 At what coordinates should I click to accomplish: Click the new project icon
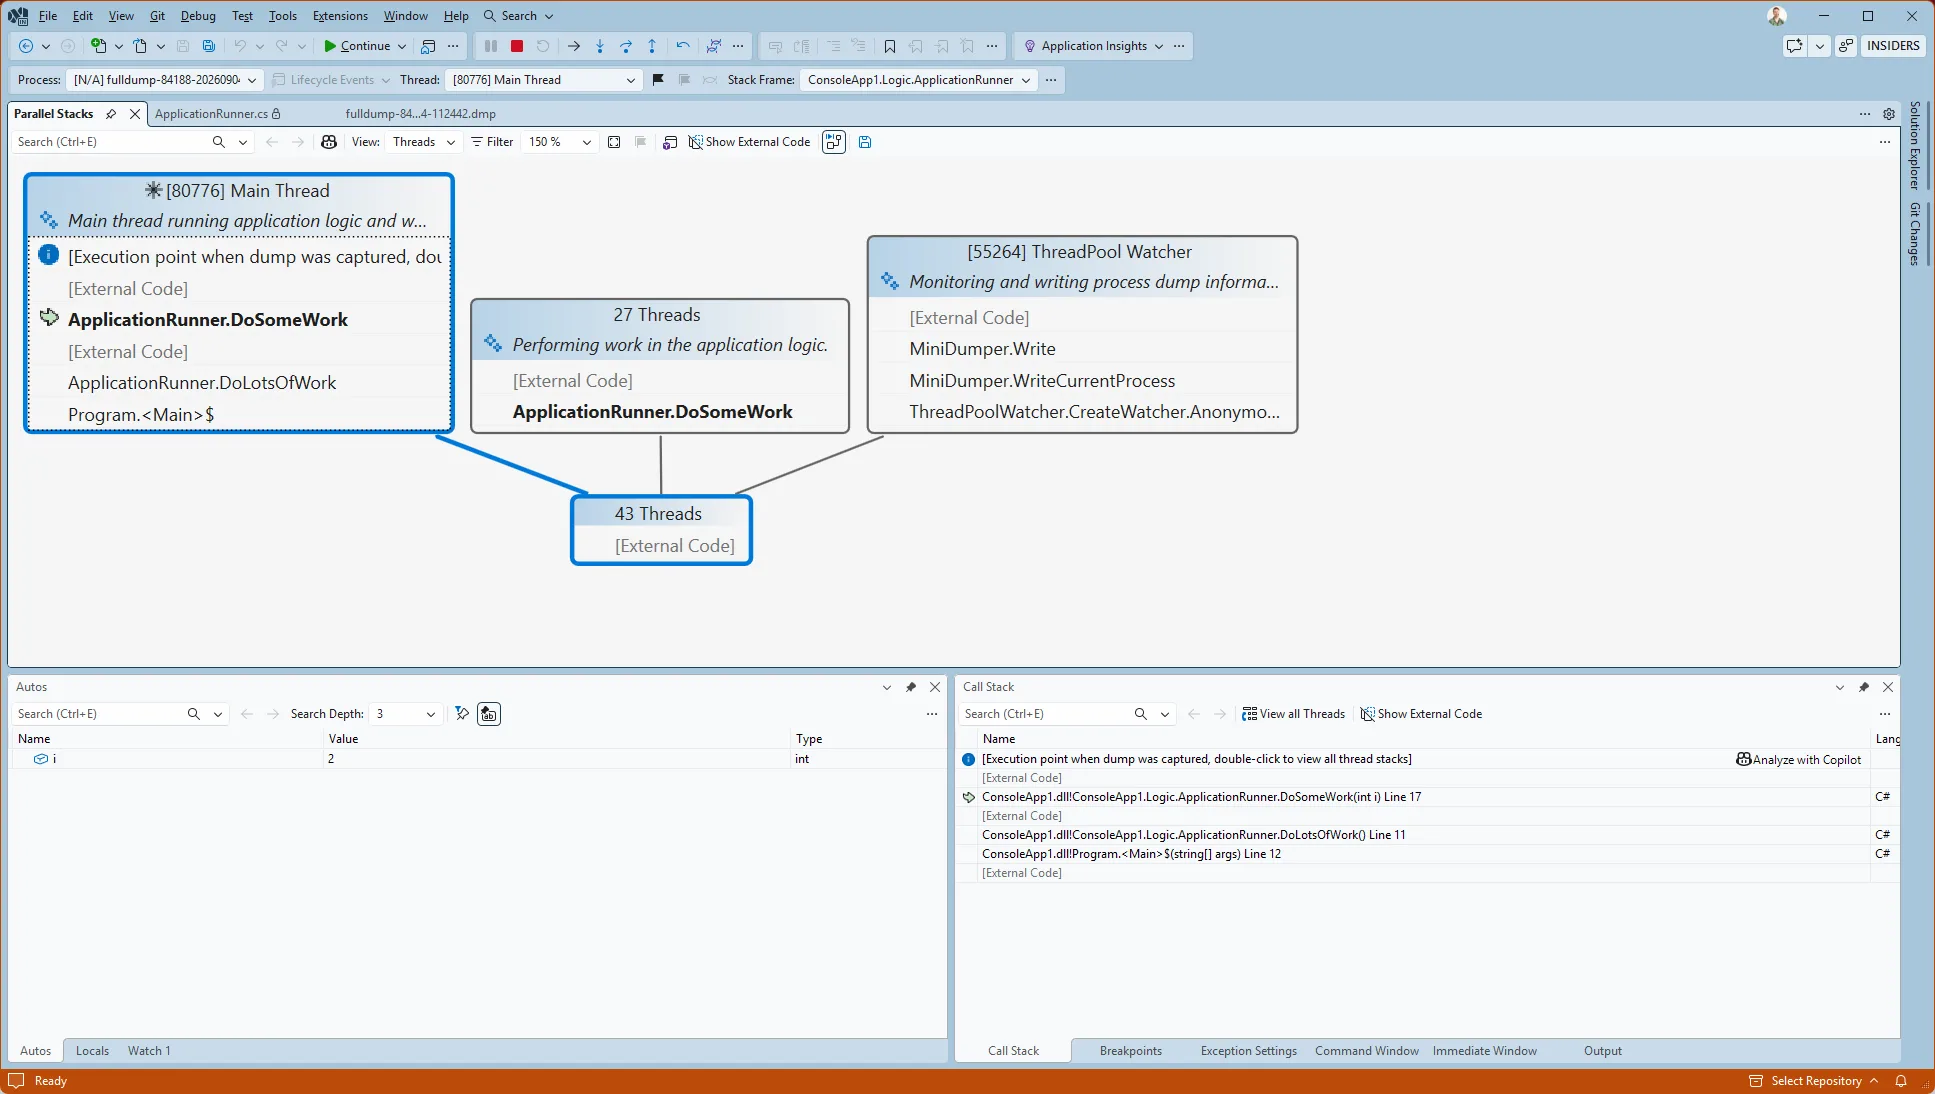98,46
